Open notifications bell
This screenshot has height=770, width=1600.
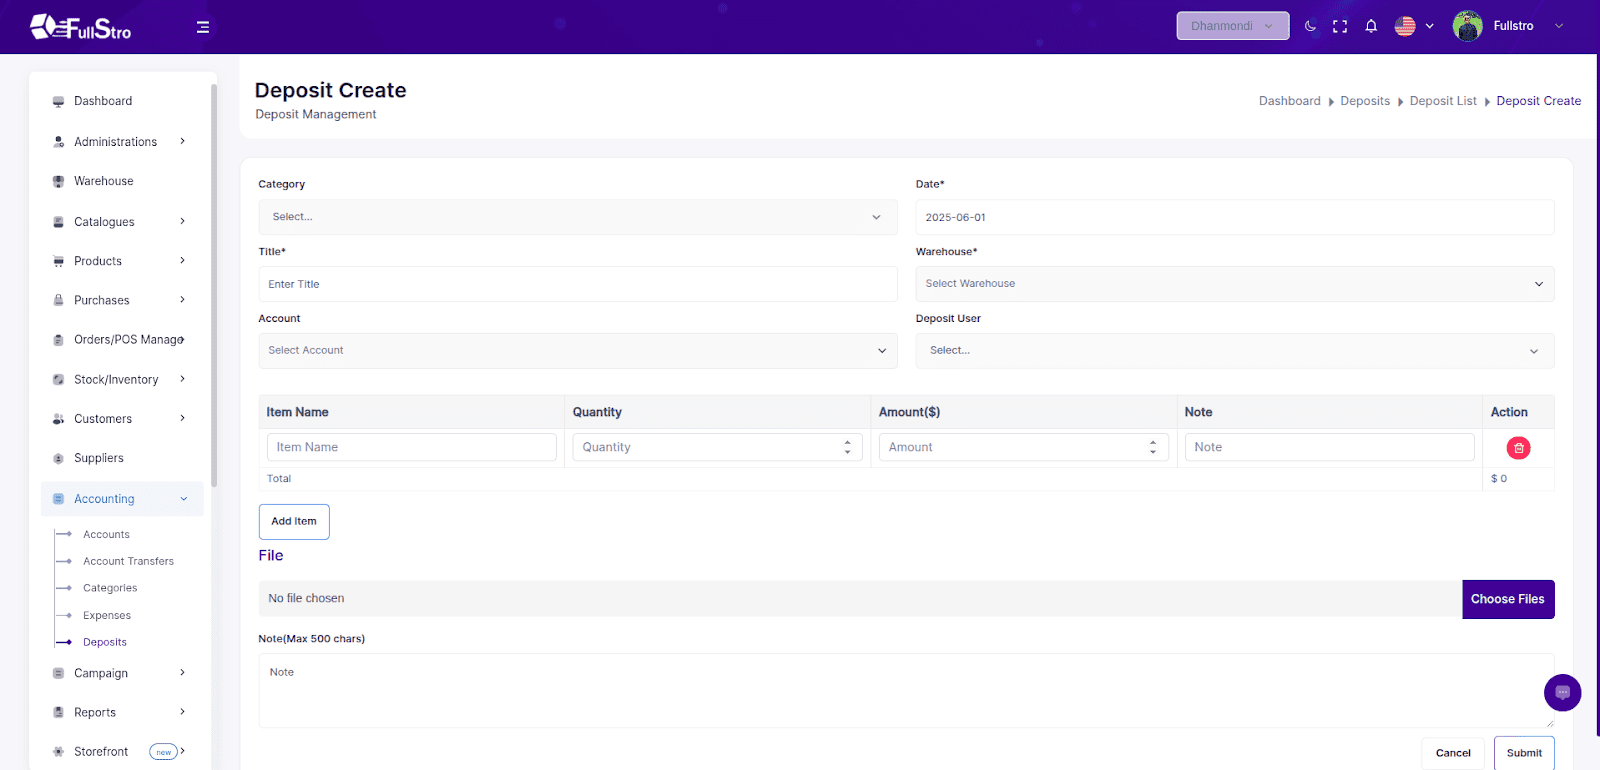pyautogui.click(x=1371, y=26)
